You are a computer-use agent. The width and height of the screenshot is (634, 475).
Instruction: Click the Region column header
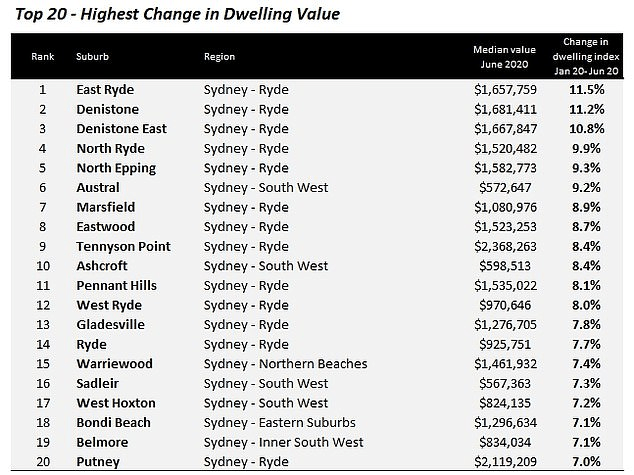point(219,57)
